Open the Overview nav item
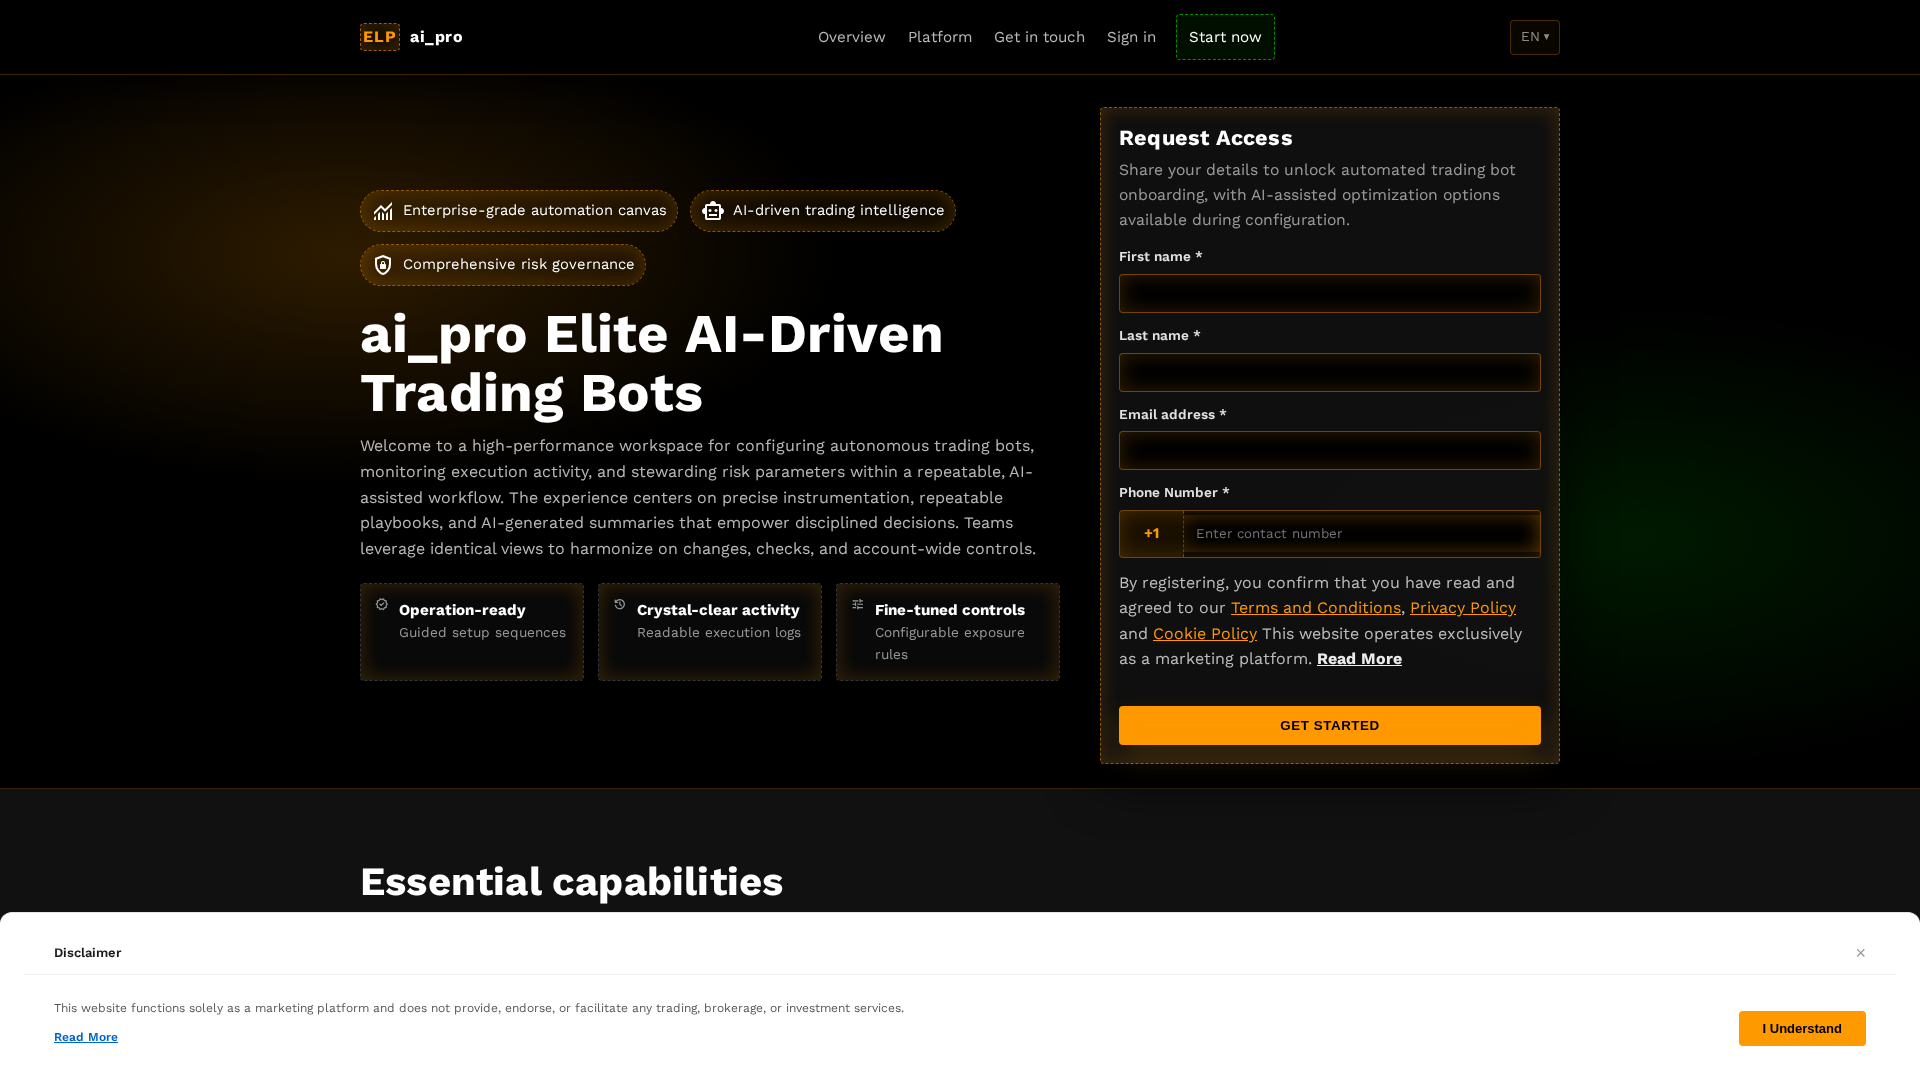The width and height of the screenshot is (1920, 1080). (852, 37)
